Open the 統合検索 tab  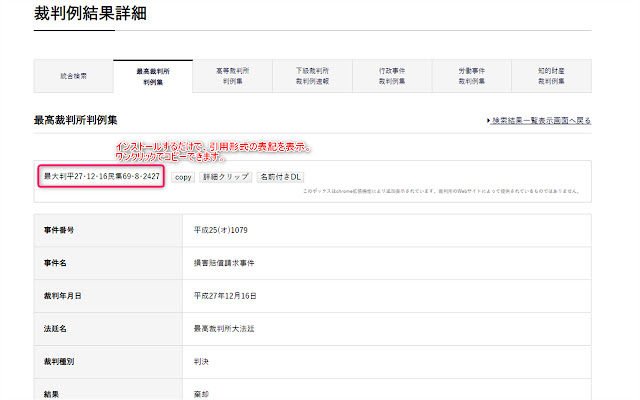[x=73, y=76]
